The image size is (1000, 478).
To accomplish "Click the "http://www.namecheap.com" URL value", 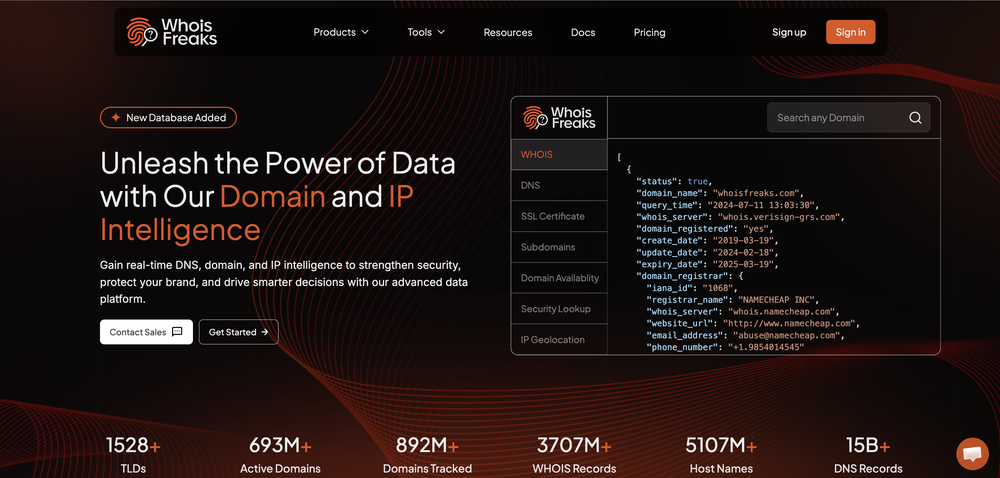I will point(789,324).
